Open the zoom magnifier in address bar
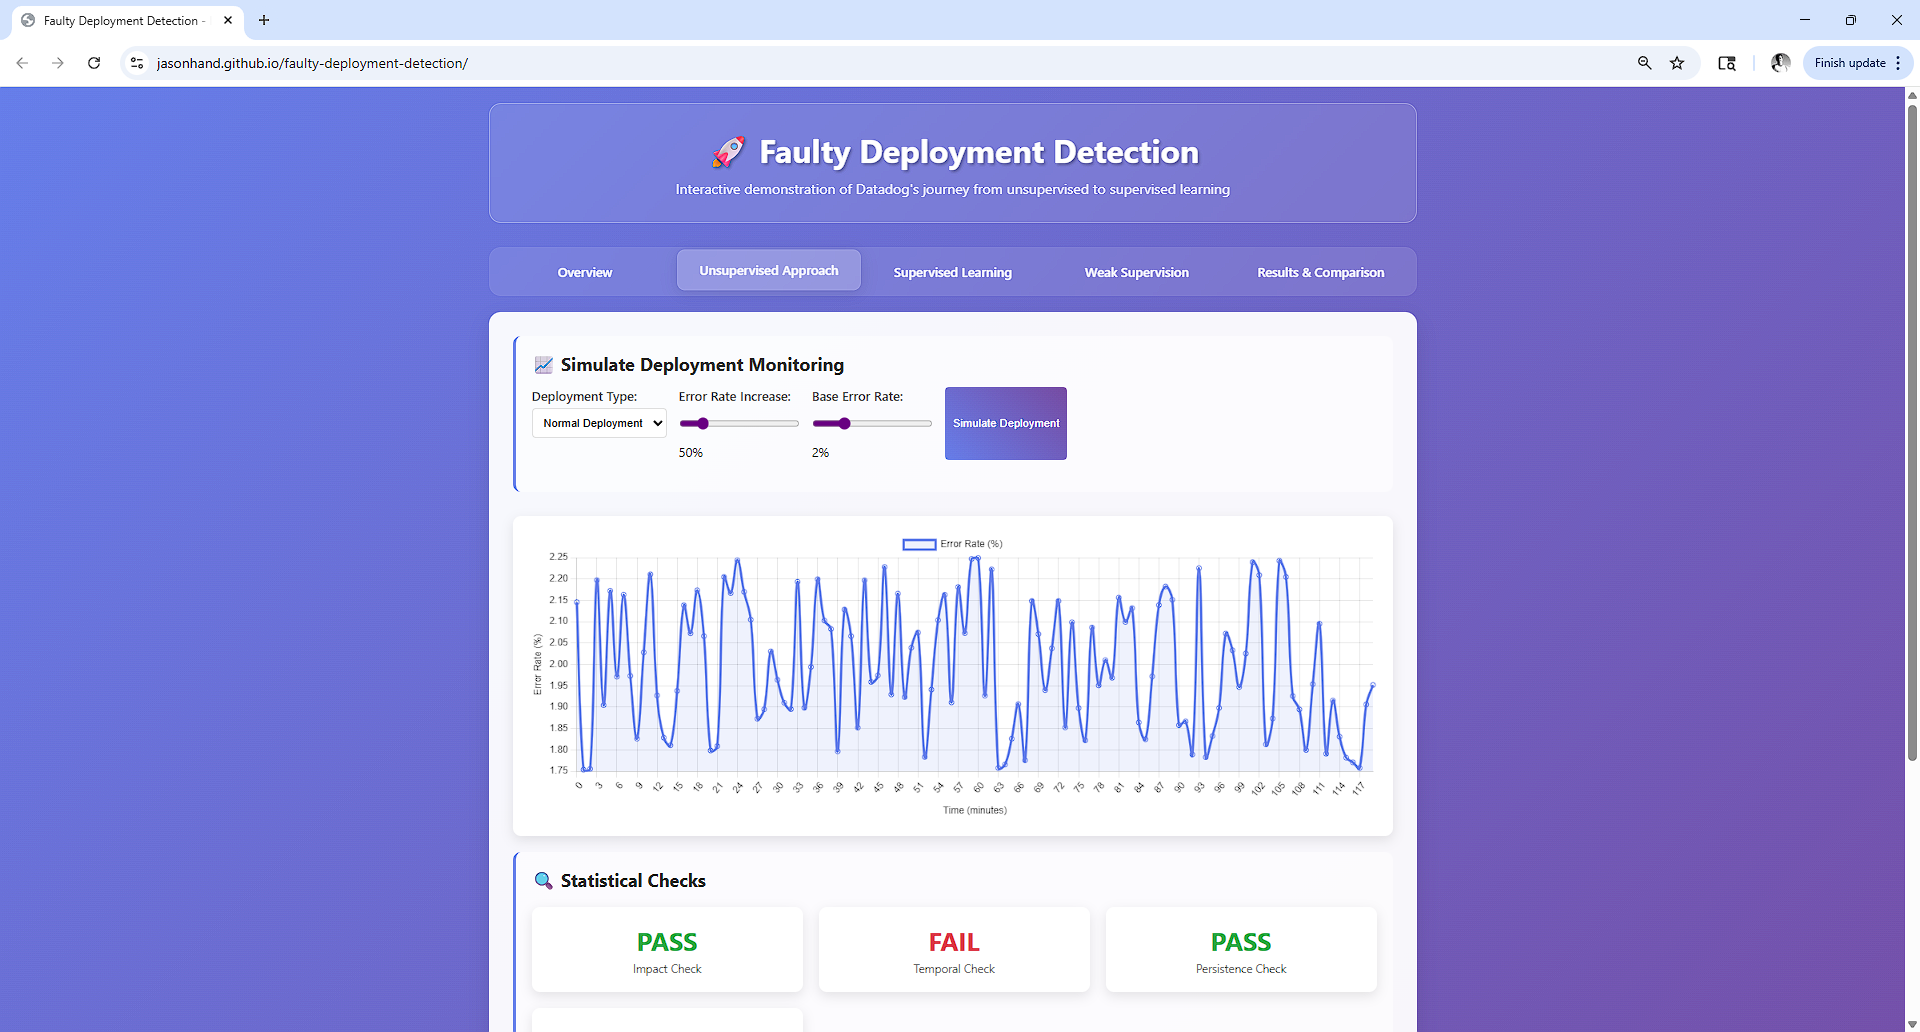This screenshot has height=1032, width=1920. point(1644,63)
